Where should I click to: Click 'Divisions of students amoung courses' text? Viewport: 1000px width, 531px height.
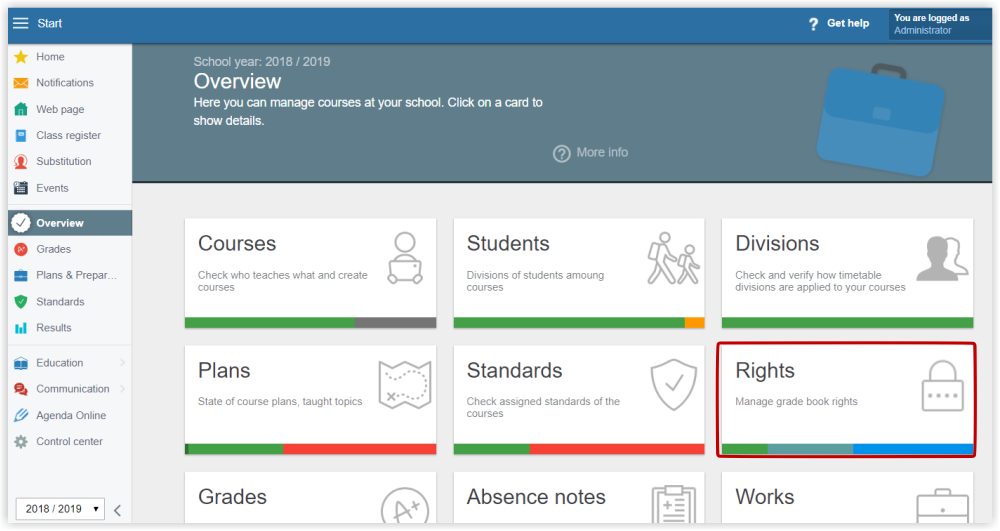point(535,281)
